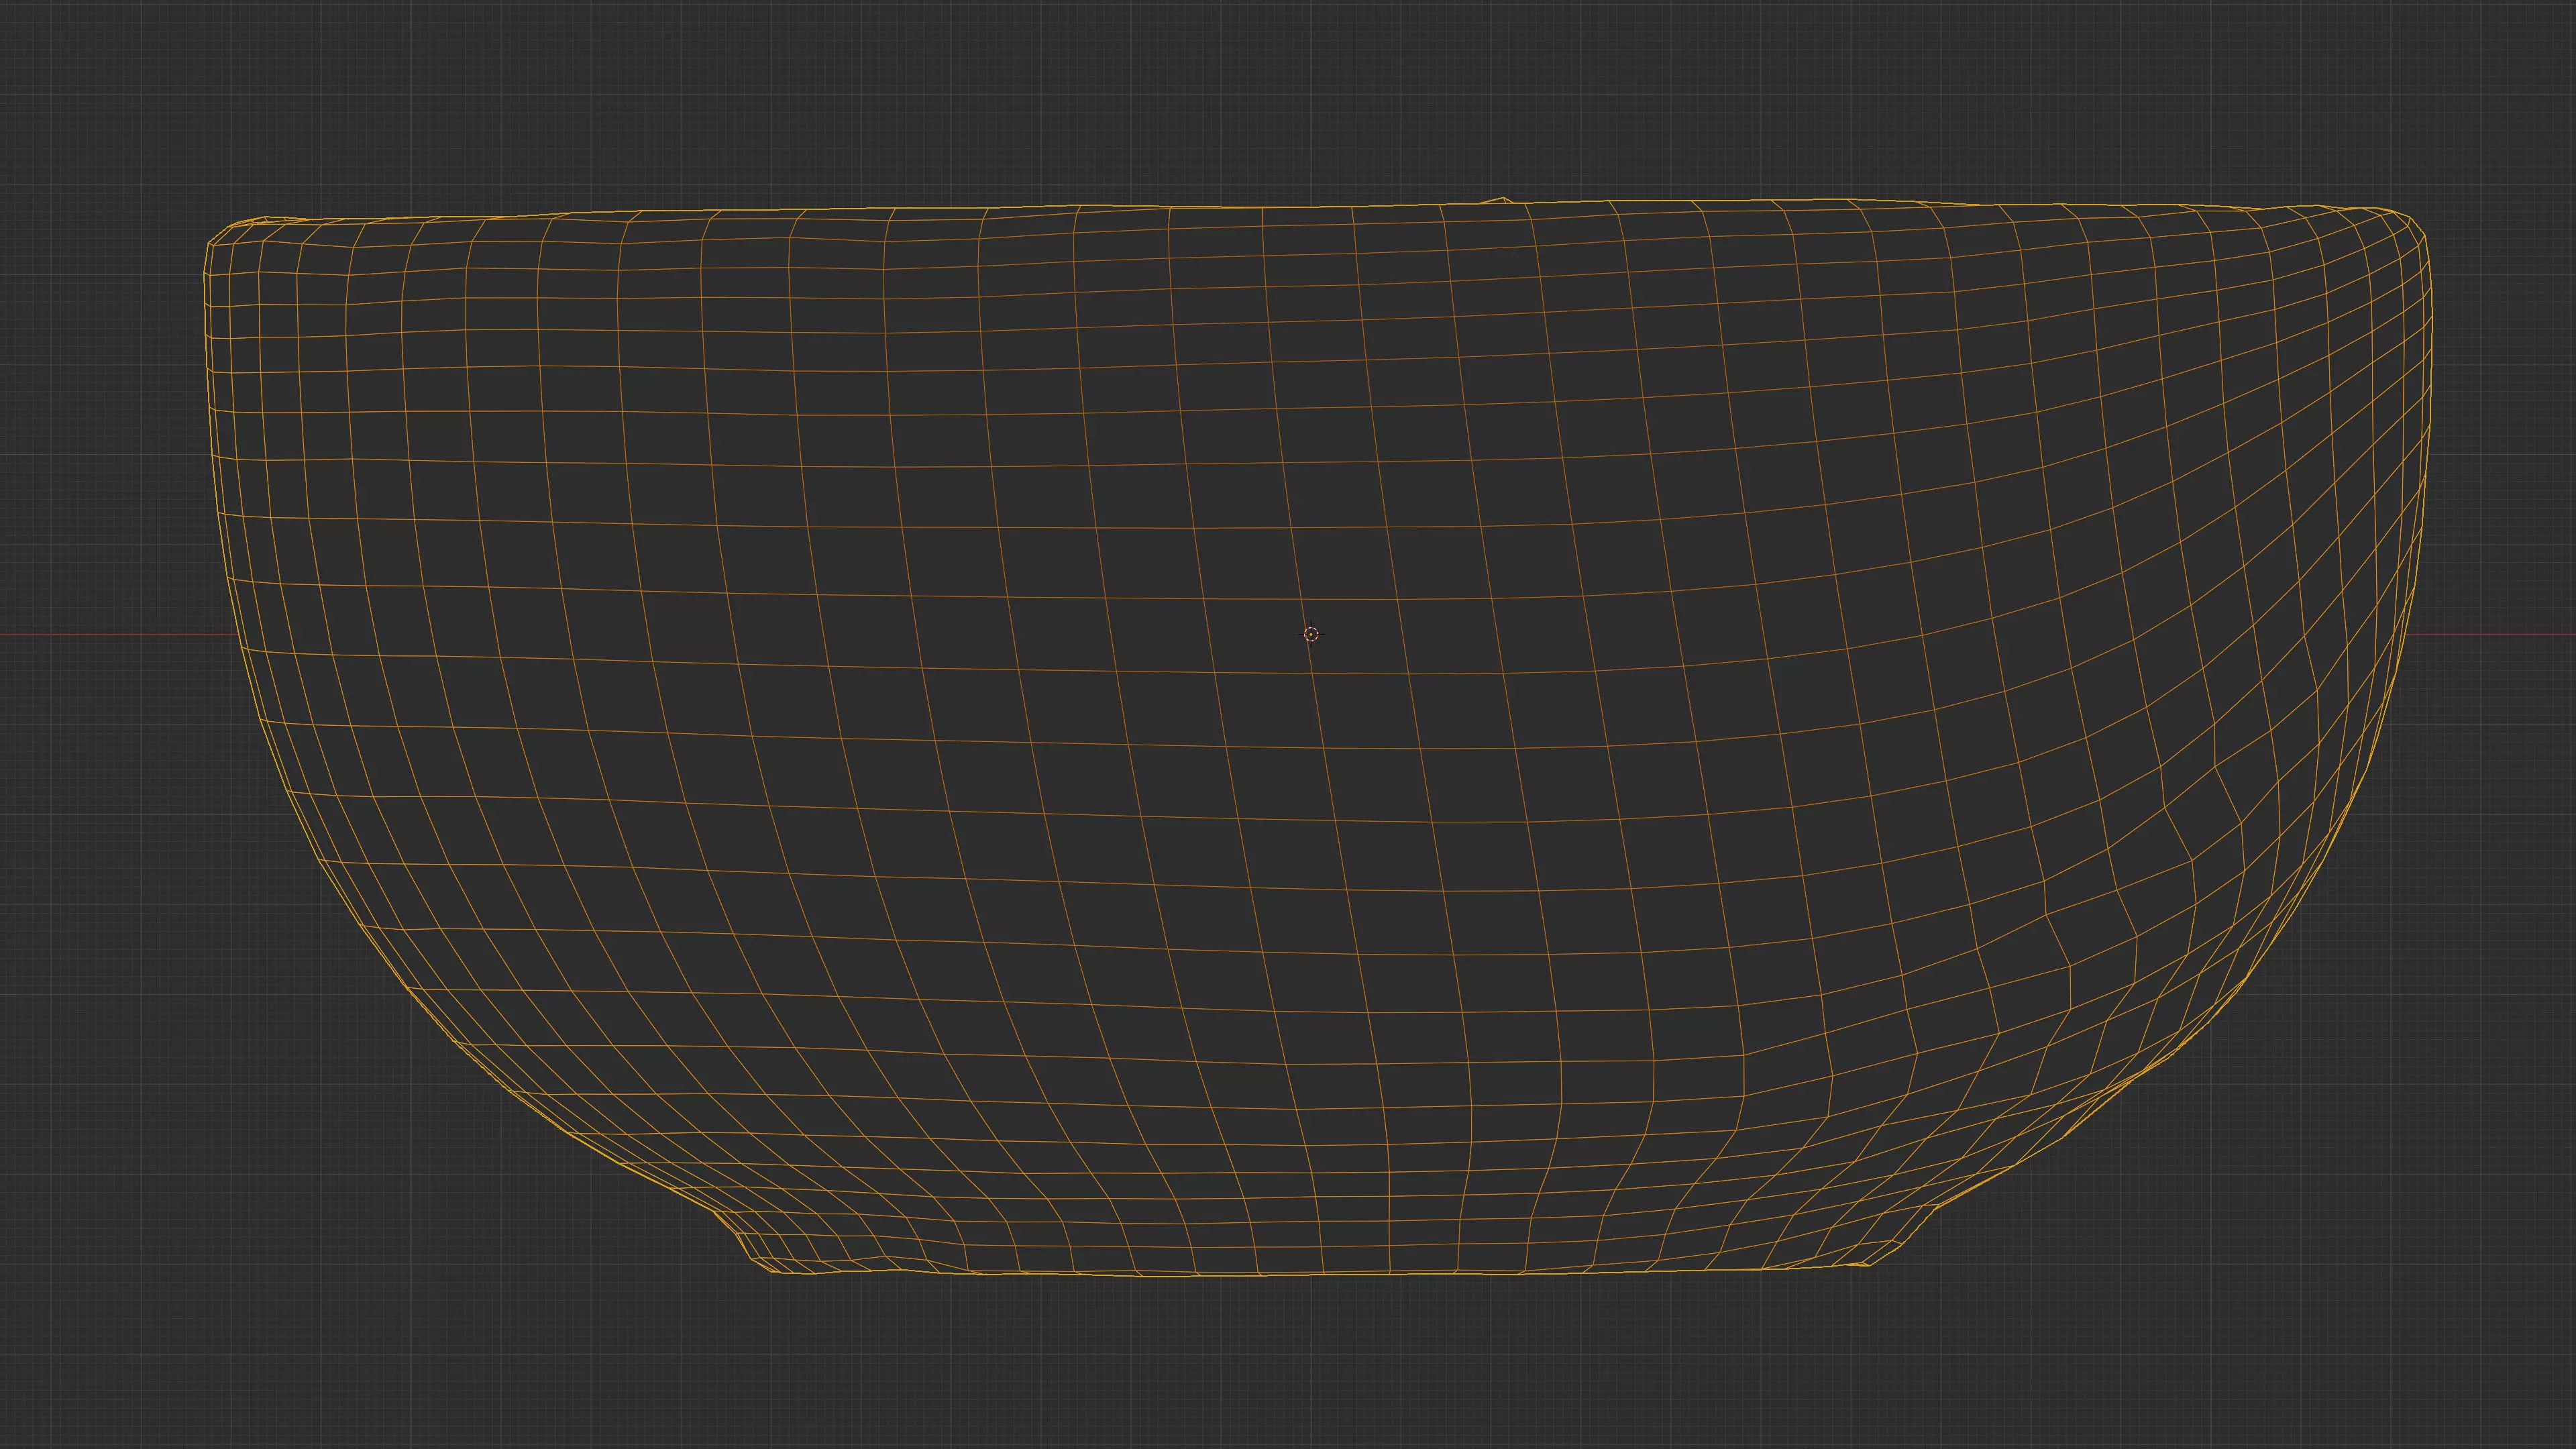The width and height of the screenshot is (2576, 1449).
Task: Click the red X axis line at right
Action: coord(2490,634)
